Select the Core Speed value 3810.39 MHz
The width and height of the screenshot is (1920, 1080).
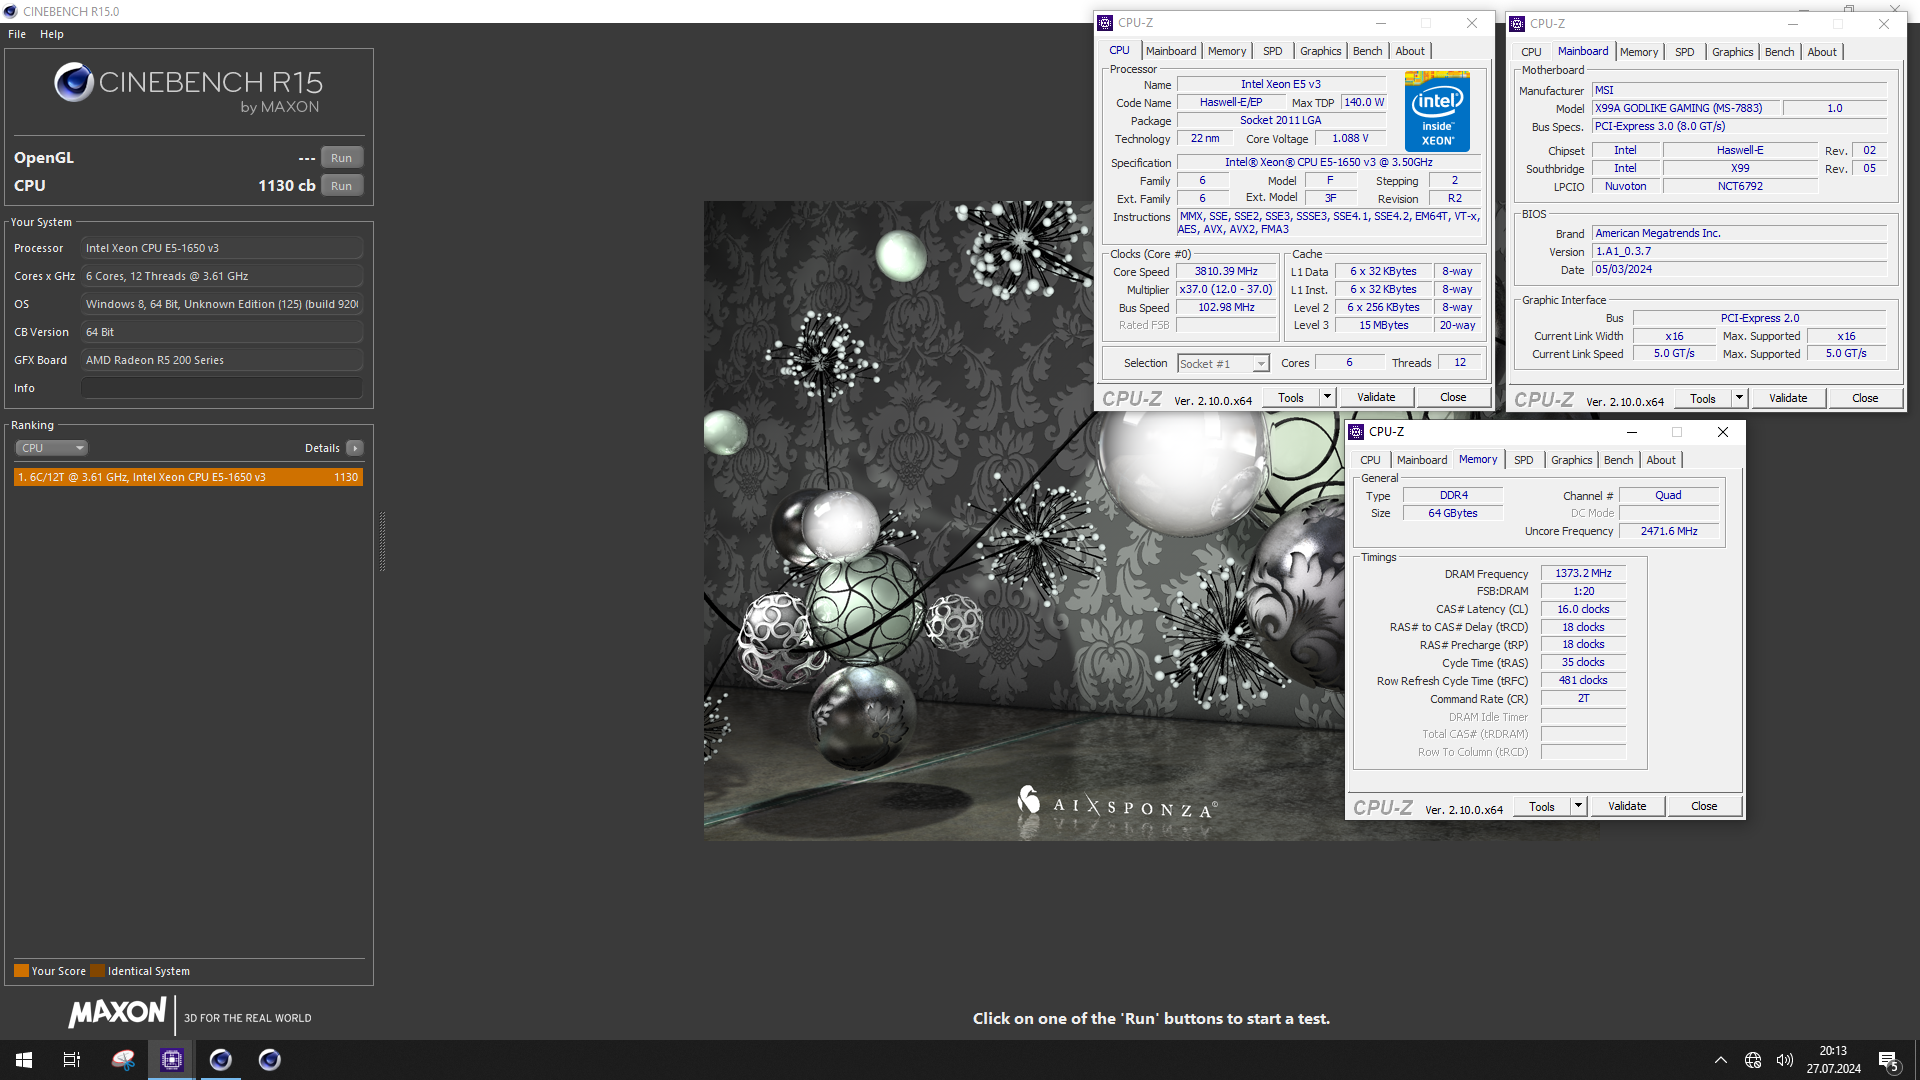(1226, 271)
